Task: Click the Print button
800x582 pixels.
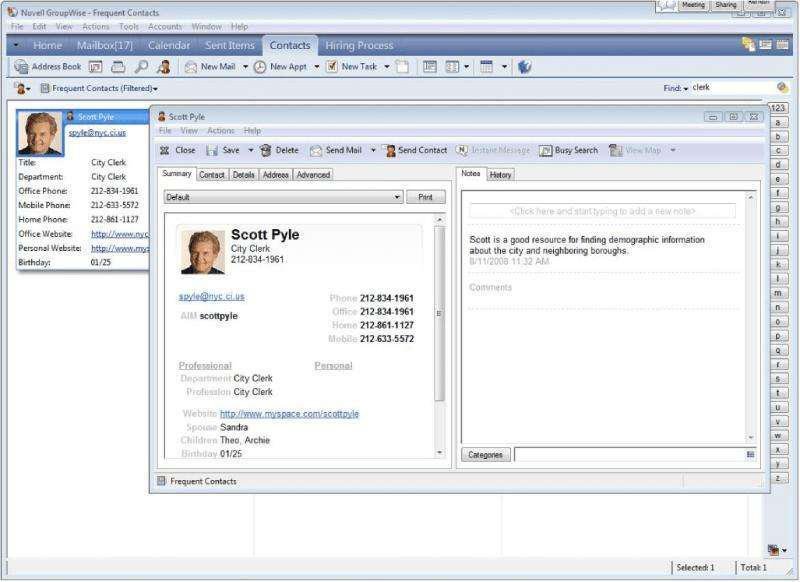Action: [x=426, y=197]
